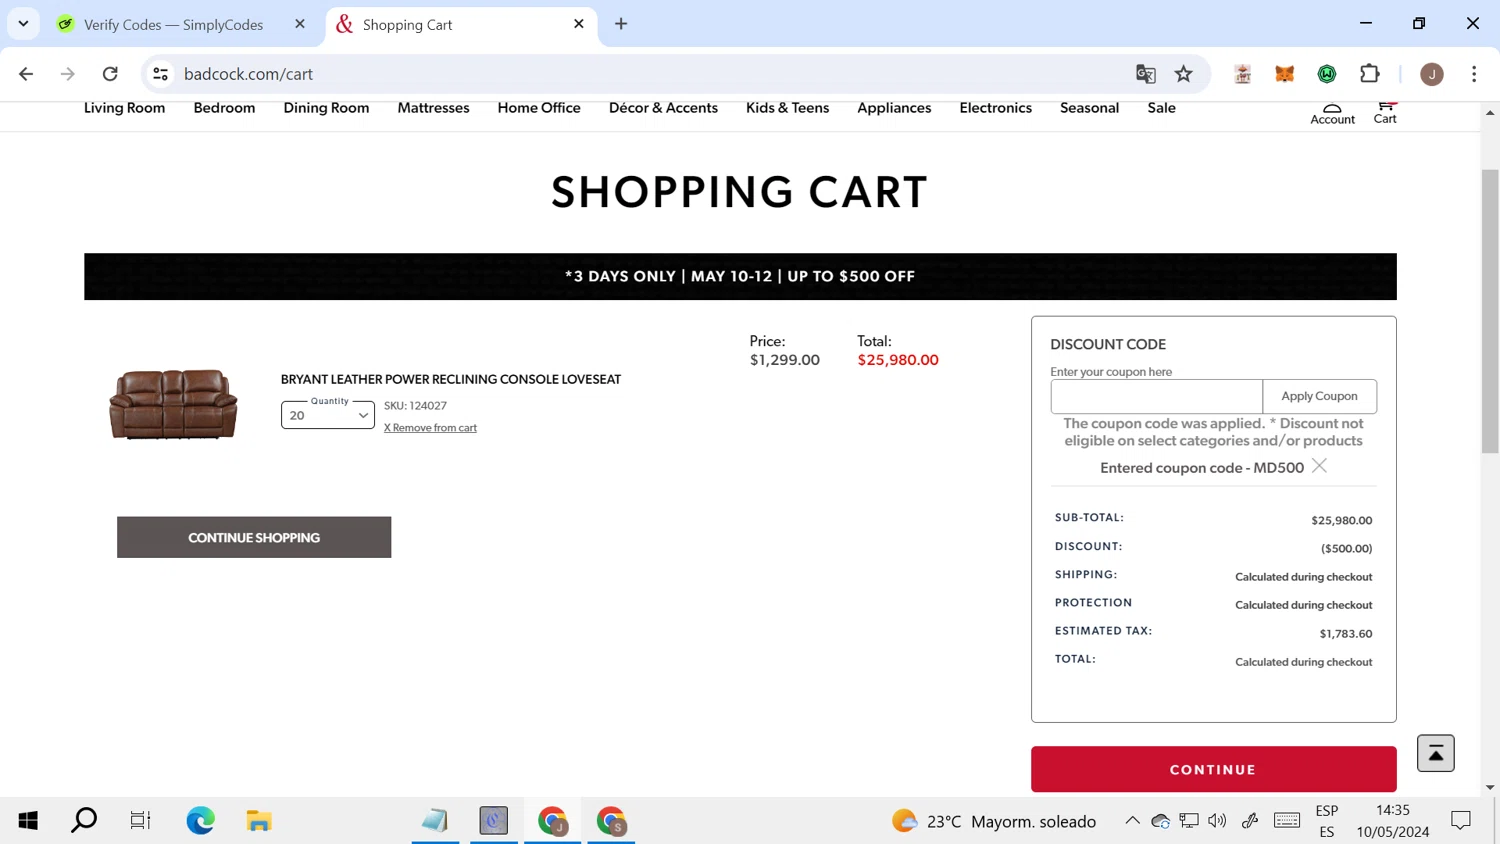1500x844 pixels.
Task: Open Chrome three-dot menu
Action: tap(1474, 74)
